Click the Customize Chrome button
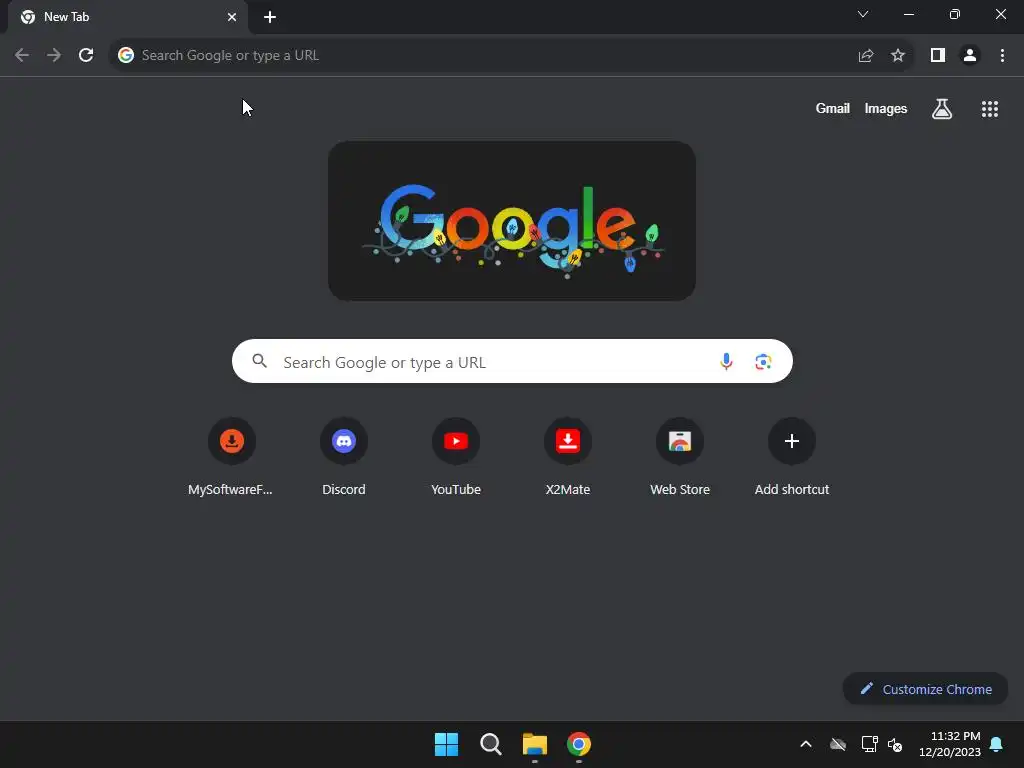1024x768 pixels. tap(925, 689)
